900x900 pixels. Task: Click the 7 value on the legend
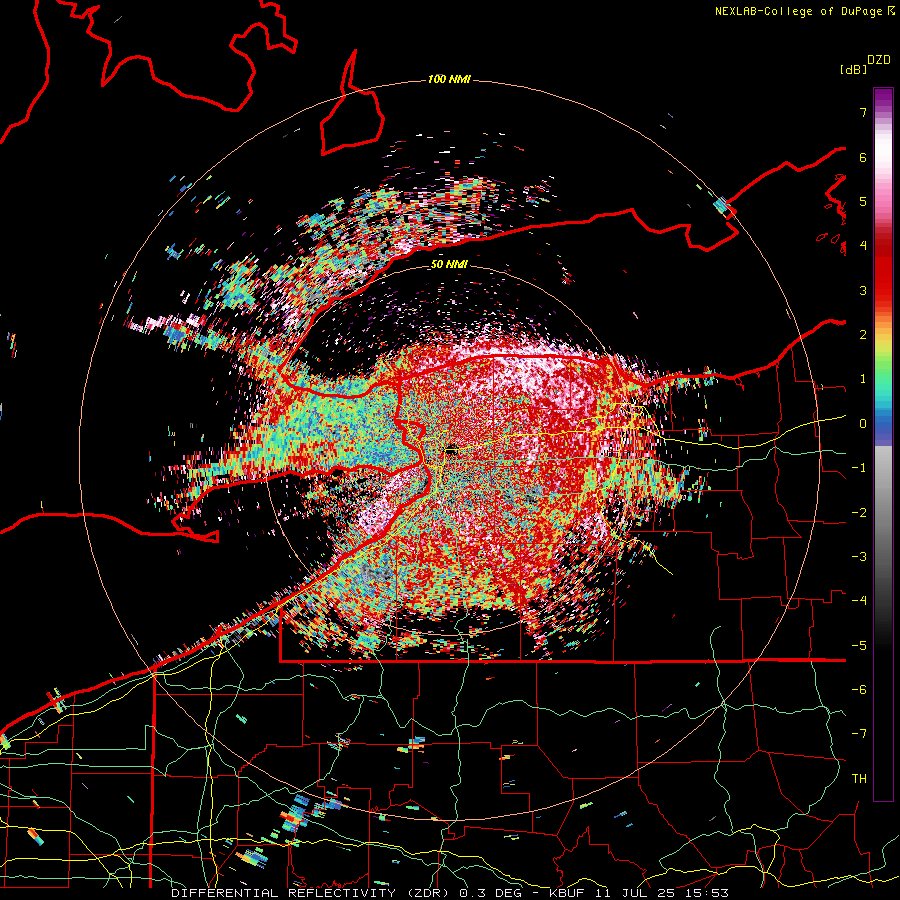coord(863,112)
